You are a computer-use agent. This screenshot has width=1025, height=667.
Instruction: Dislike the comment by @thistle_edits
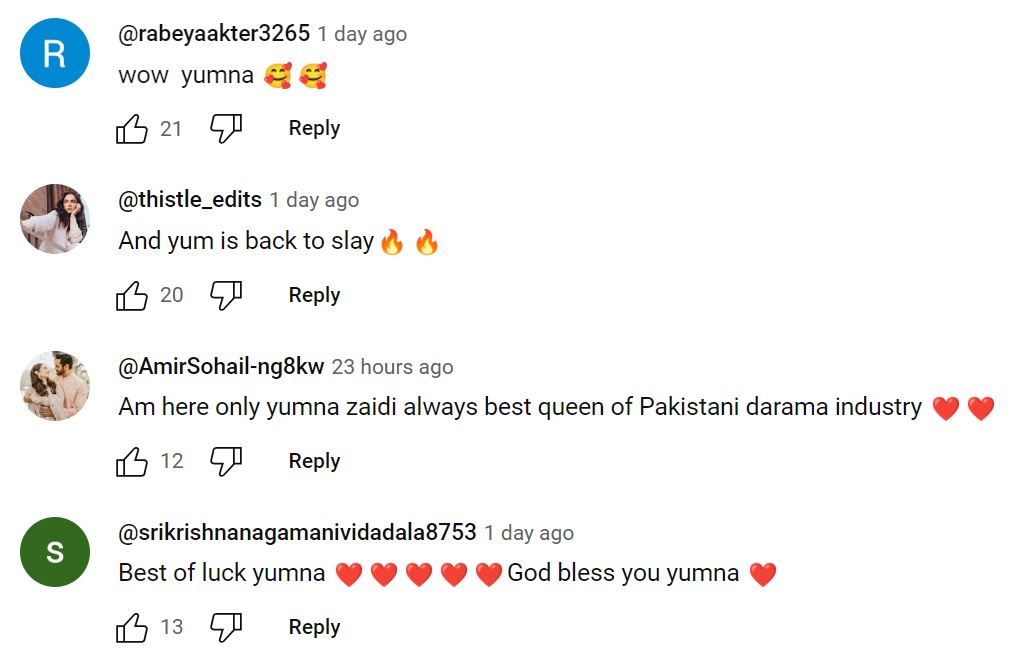click(226, 296)
